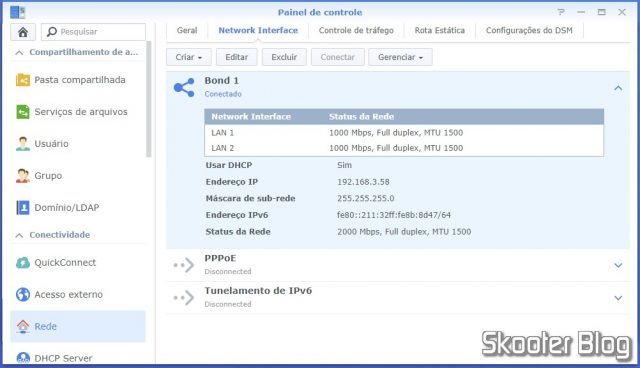Select the LAN 1 row
Screen dimensions: 640x368
(x=404, y=133)
